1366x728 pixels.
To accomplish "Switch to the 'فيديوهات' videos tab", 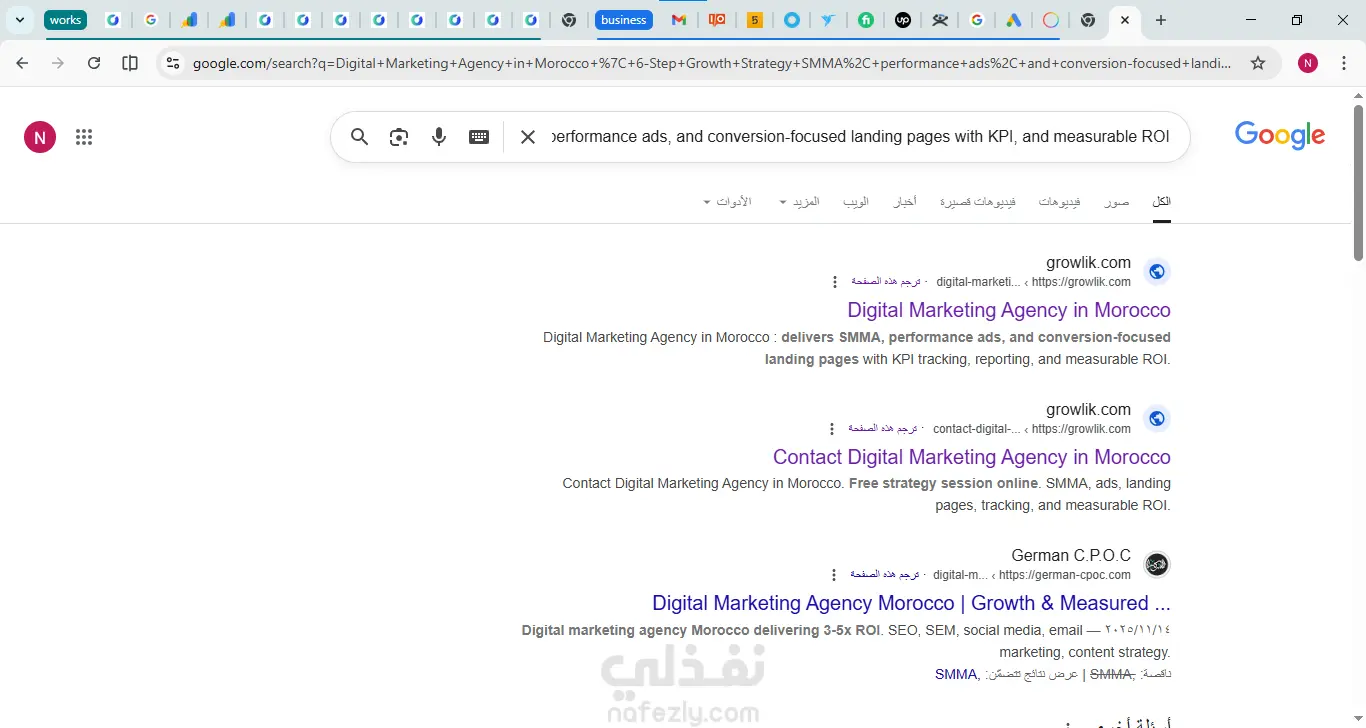I will (1059, 202).
